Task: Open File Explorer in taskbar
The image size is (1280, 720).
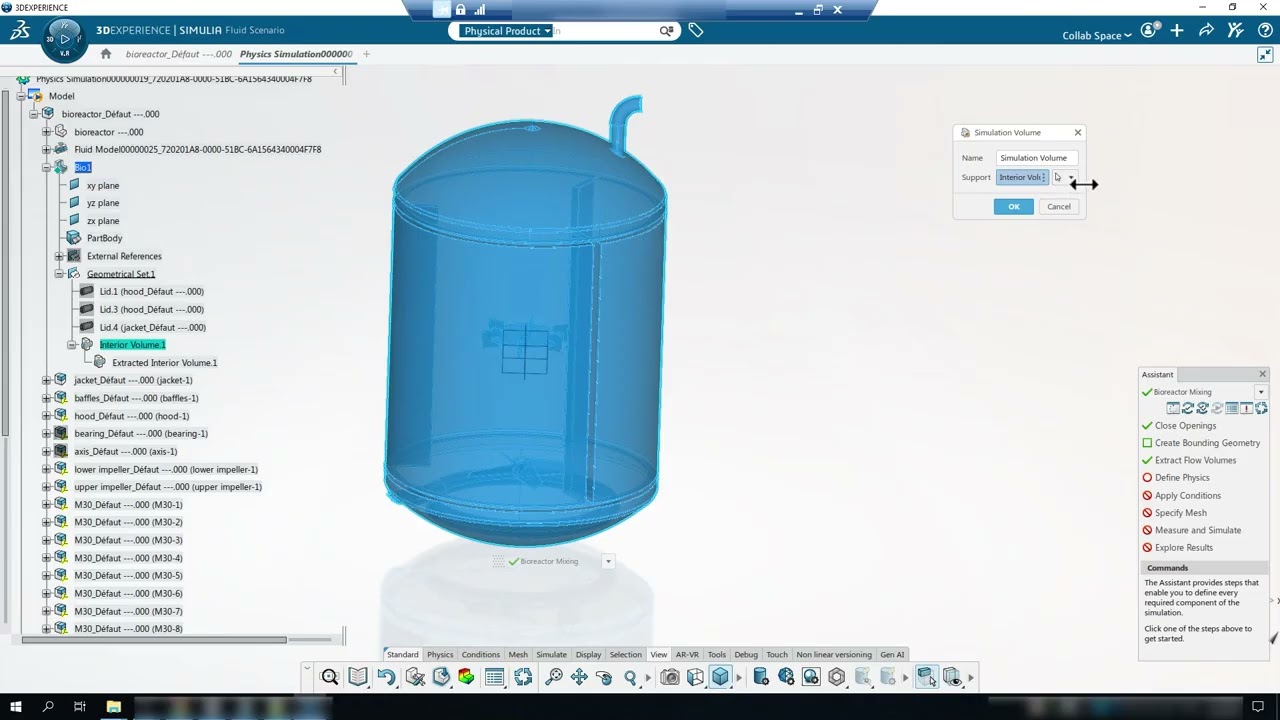Action: pyautogui.click(x=114, y=707)
